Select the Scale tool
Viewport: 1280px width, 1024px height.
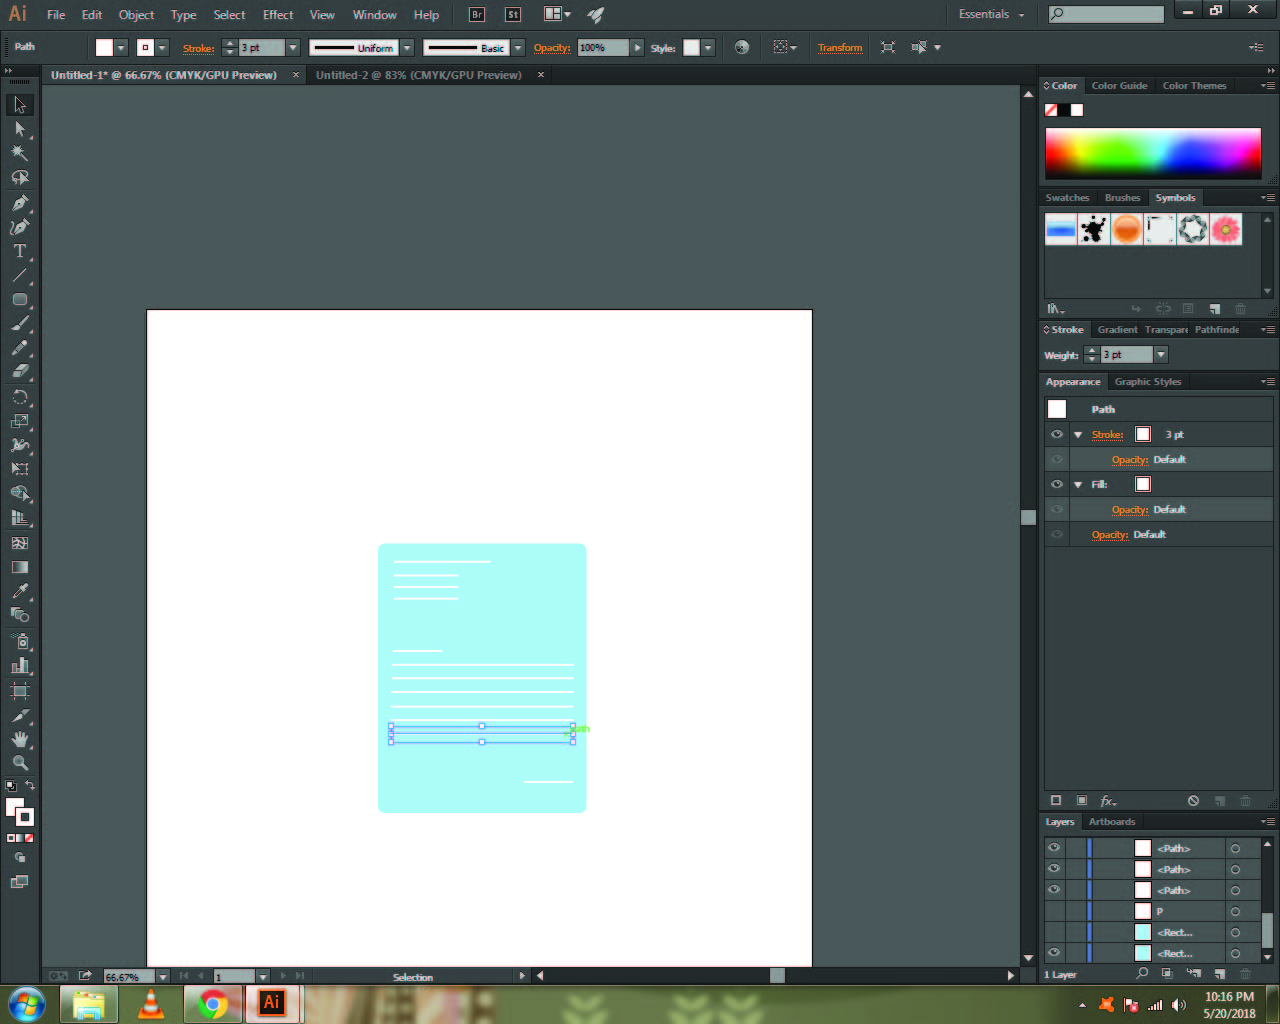click(x=19, y=421)
